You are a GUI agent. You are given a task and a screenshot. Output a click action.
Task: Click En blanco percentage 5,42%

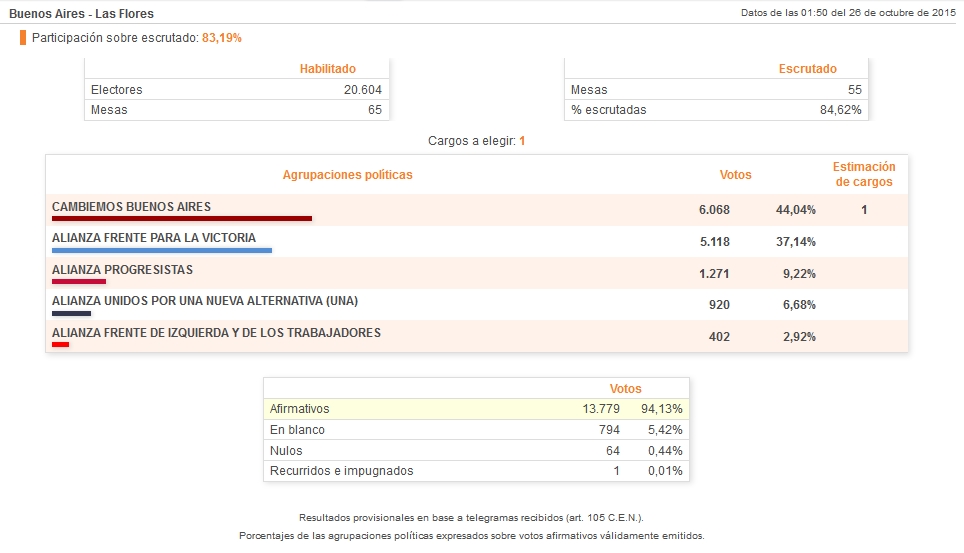pos(665,430)
